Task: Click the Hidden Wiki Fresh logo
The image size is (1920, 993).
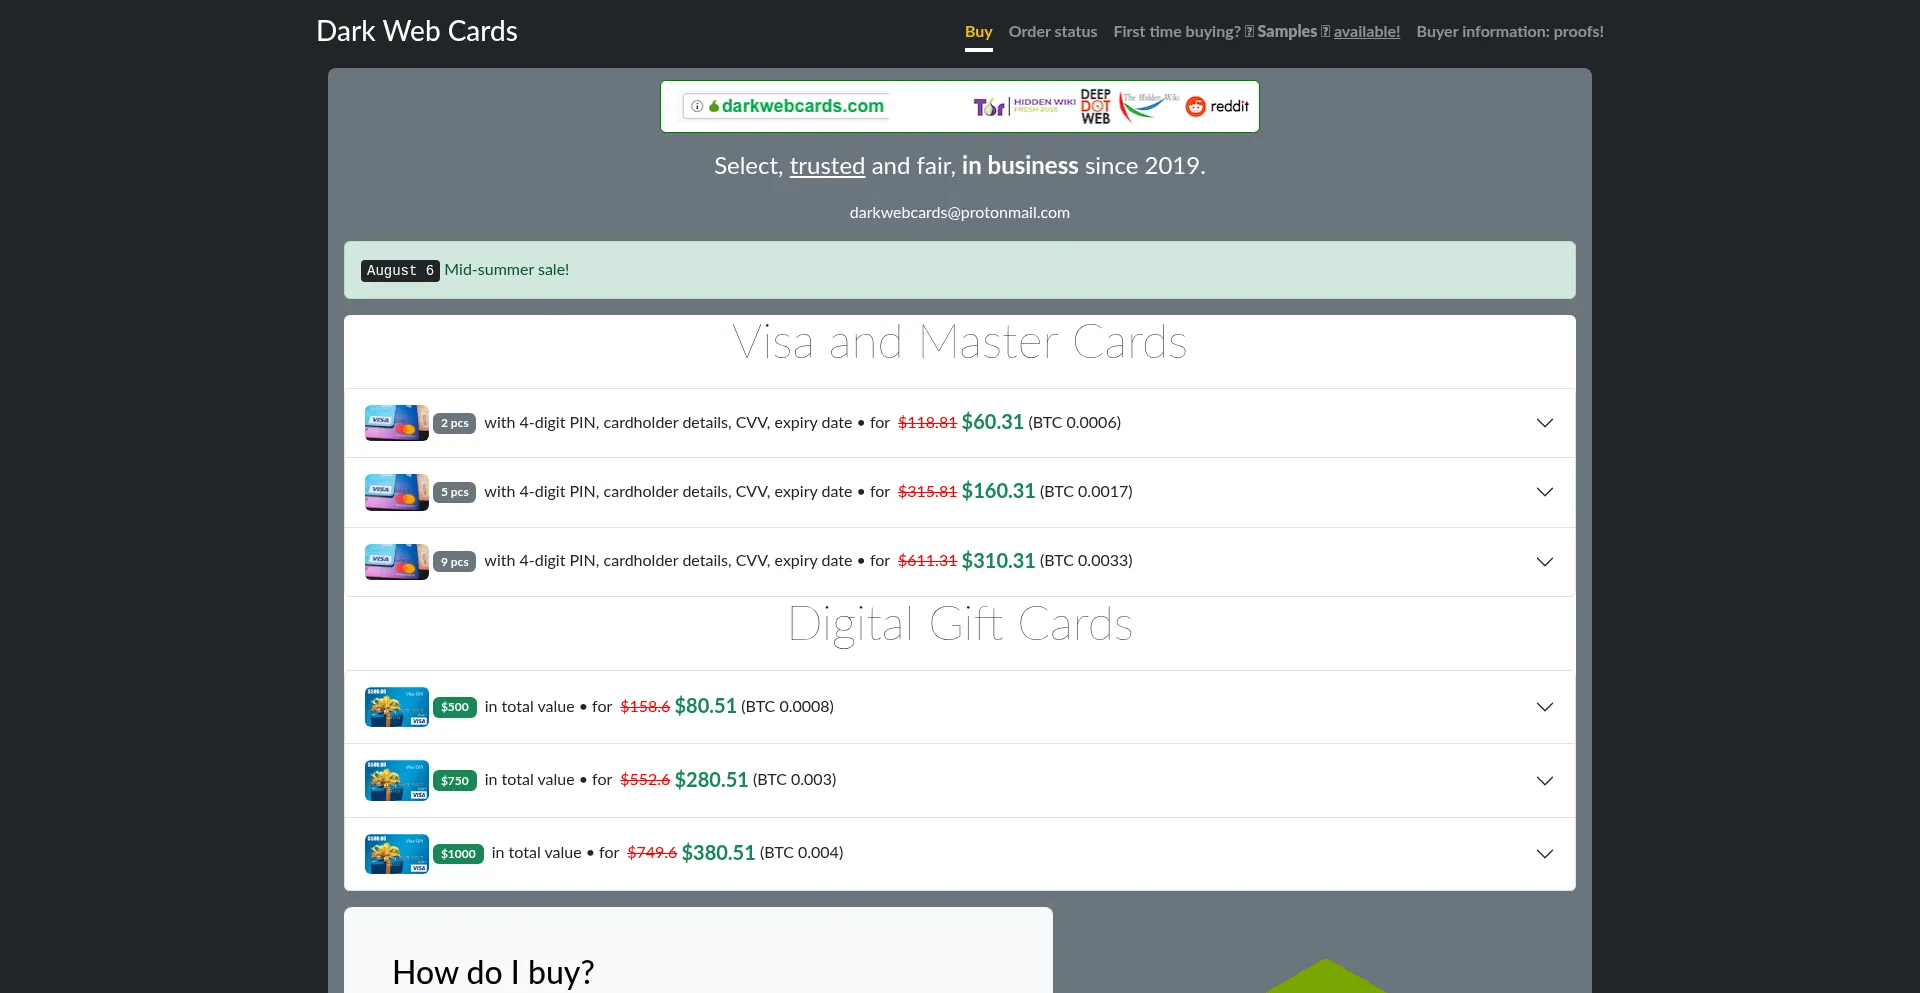Action: click(x=1044, y=105)
